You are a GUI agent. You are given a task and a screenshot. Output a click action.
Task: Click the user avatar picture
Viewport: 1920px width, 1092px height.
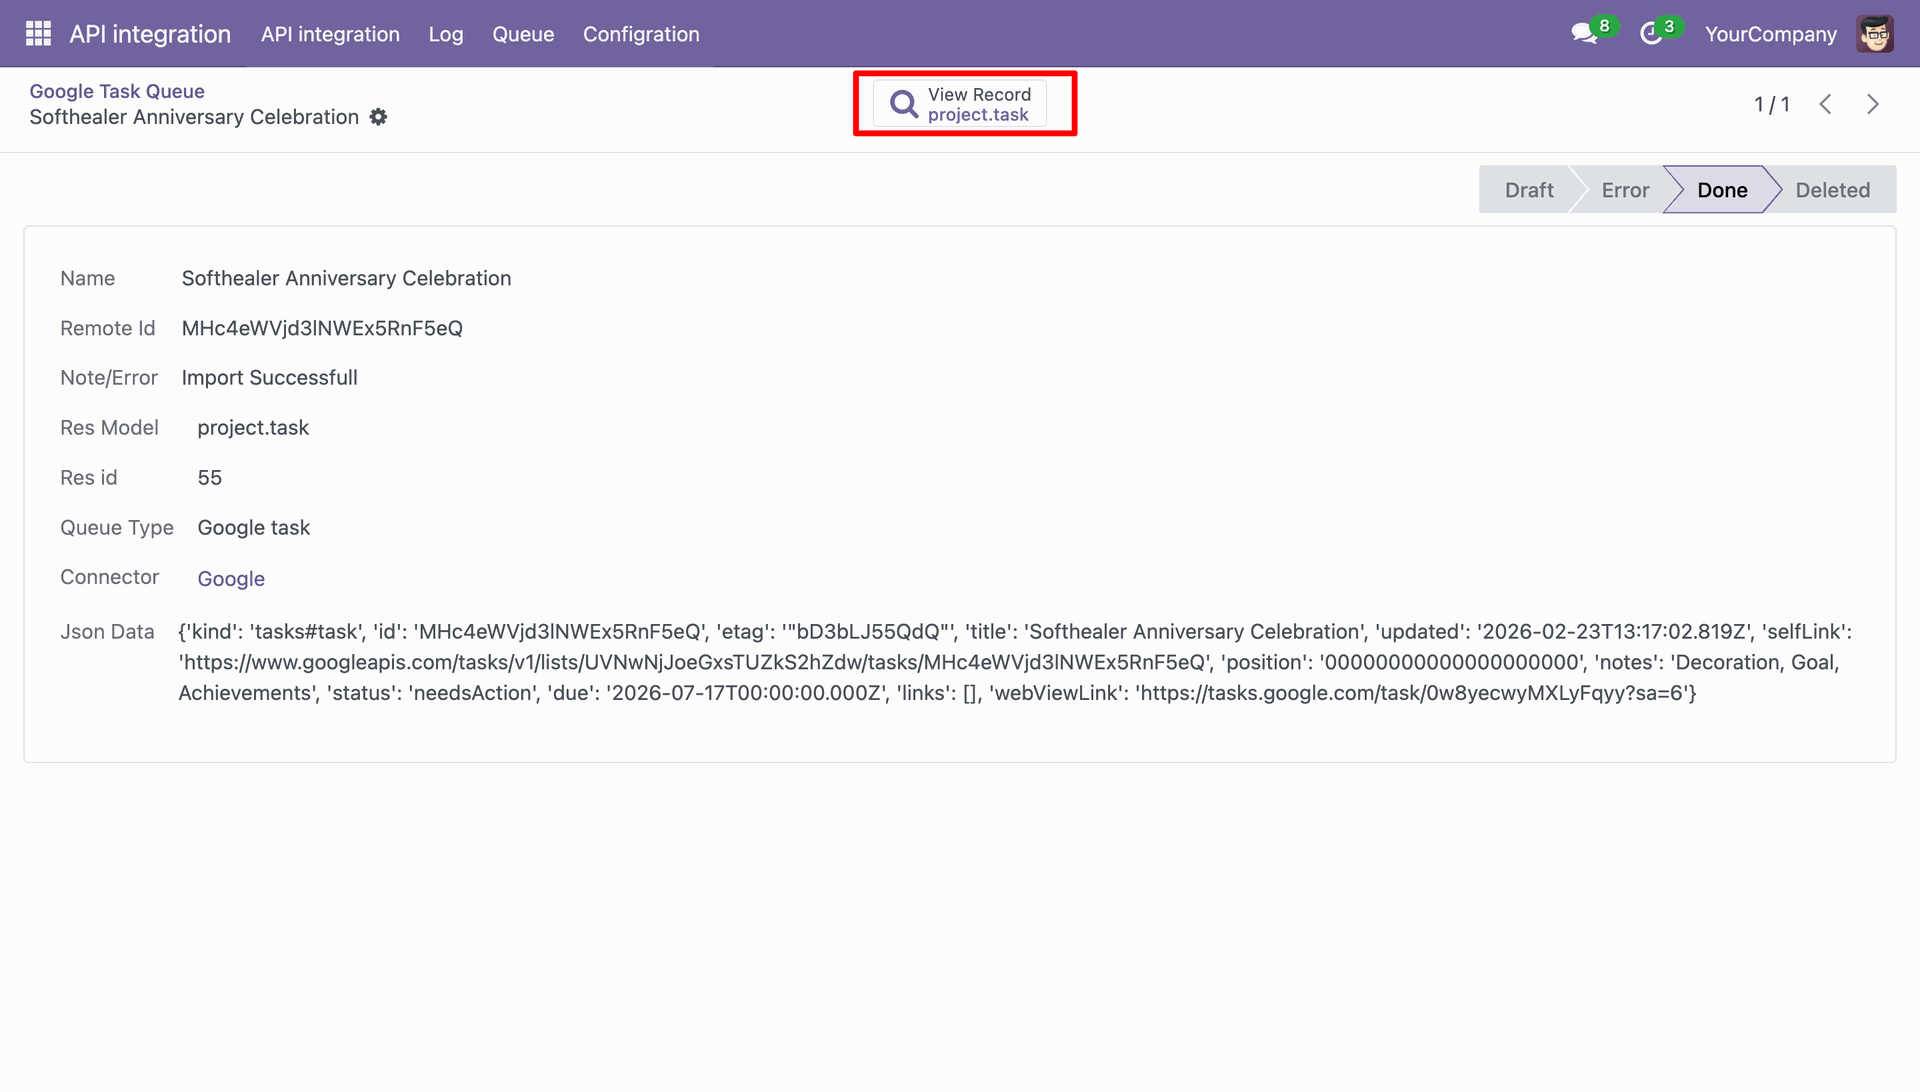point(1875,34)
